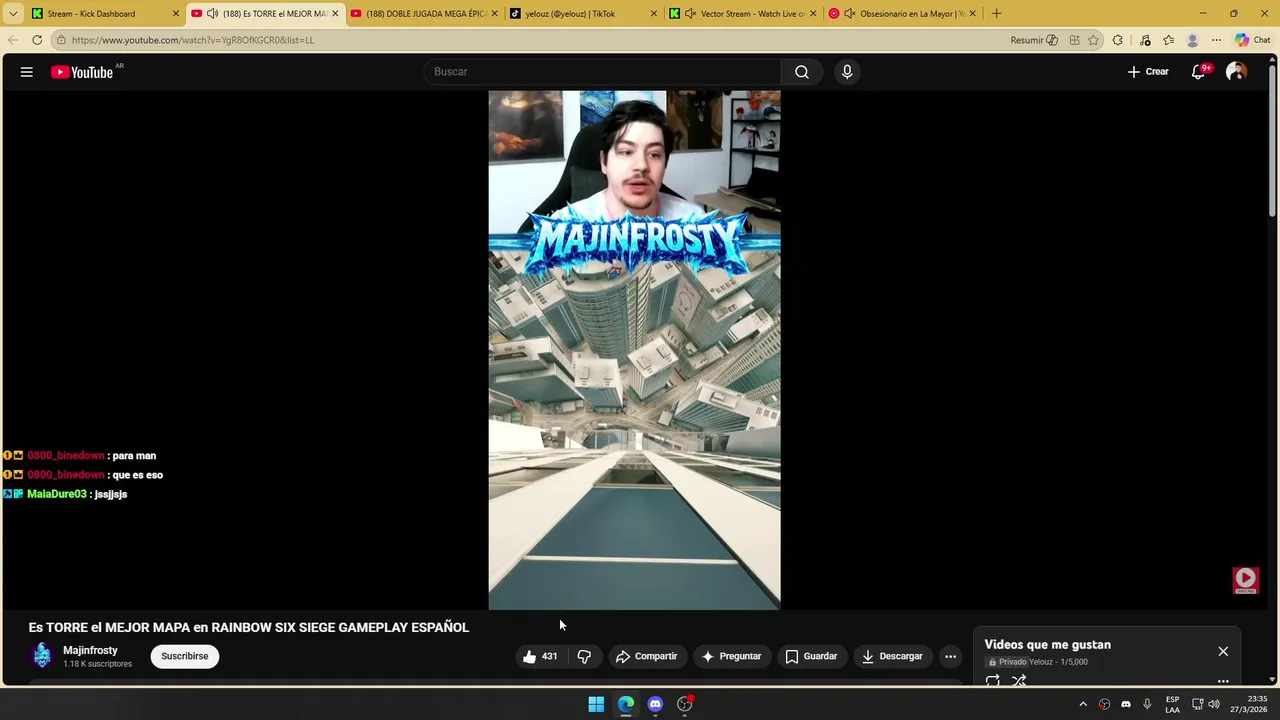Close the Videos que me gustan panel
Image resolution: width=1280 pixels, height=720 pixels.
1223,651
